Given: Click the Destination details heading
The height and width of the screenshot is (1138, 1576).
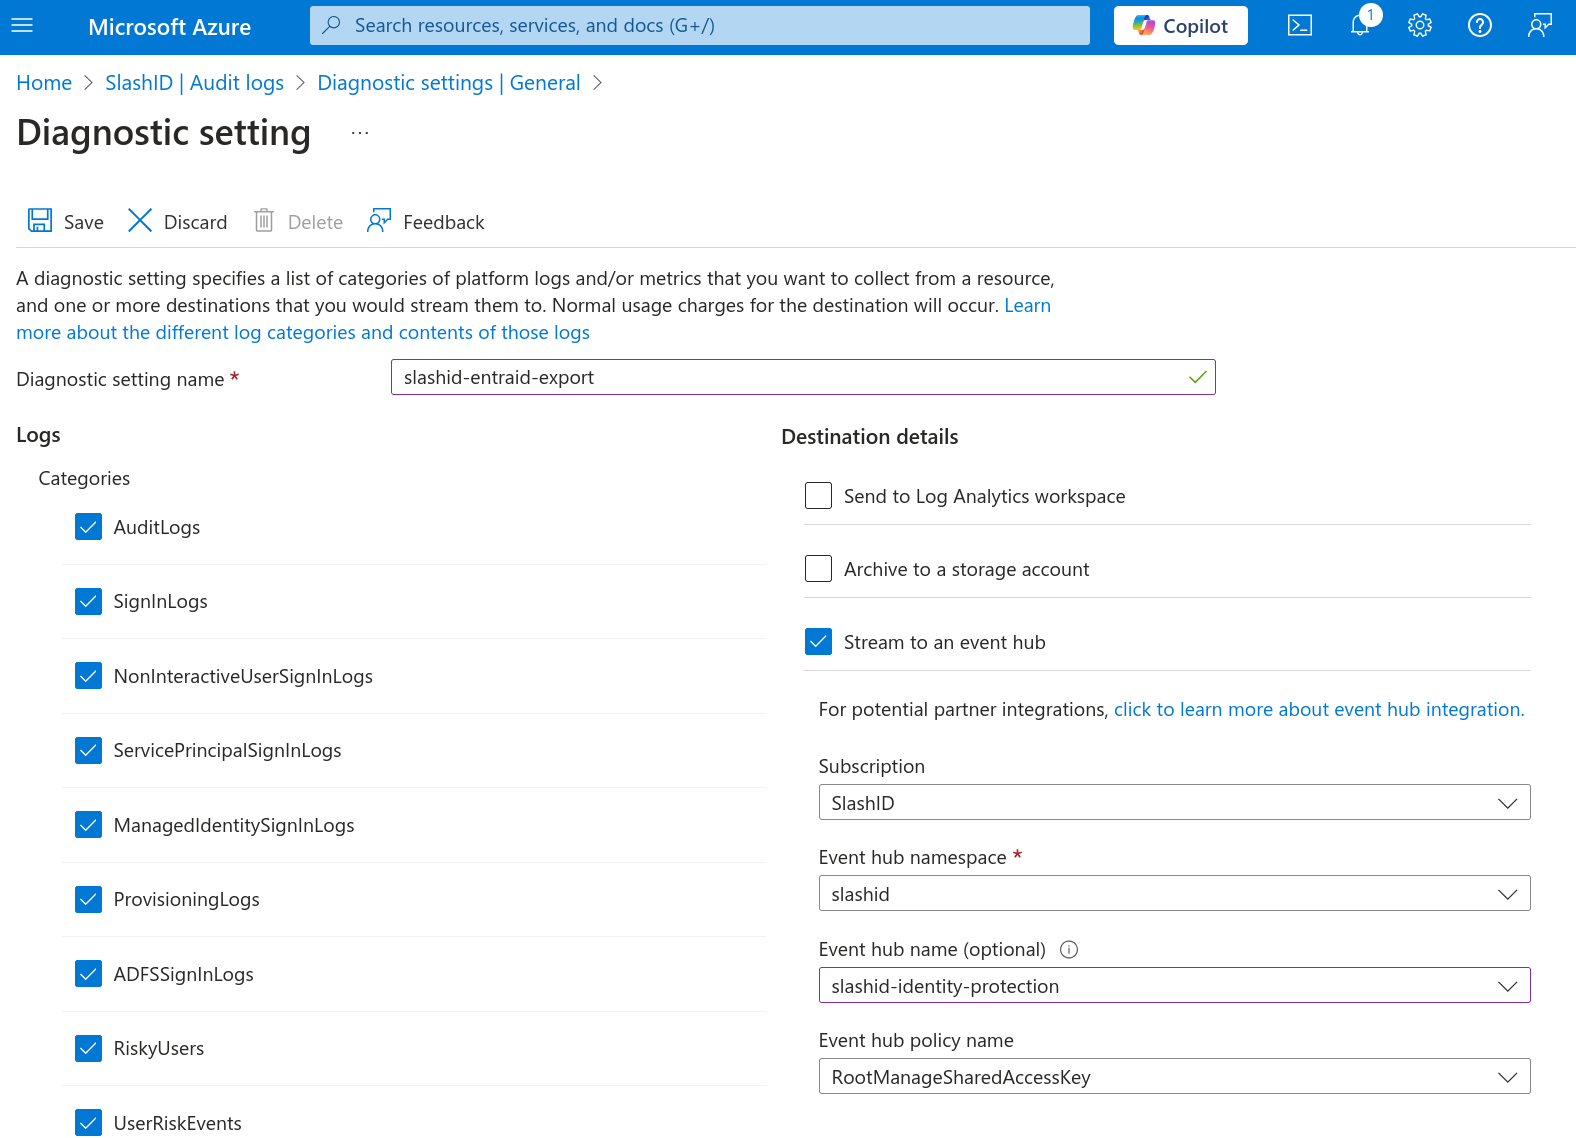Looking at the screenshot, I should click(869, 437).
